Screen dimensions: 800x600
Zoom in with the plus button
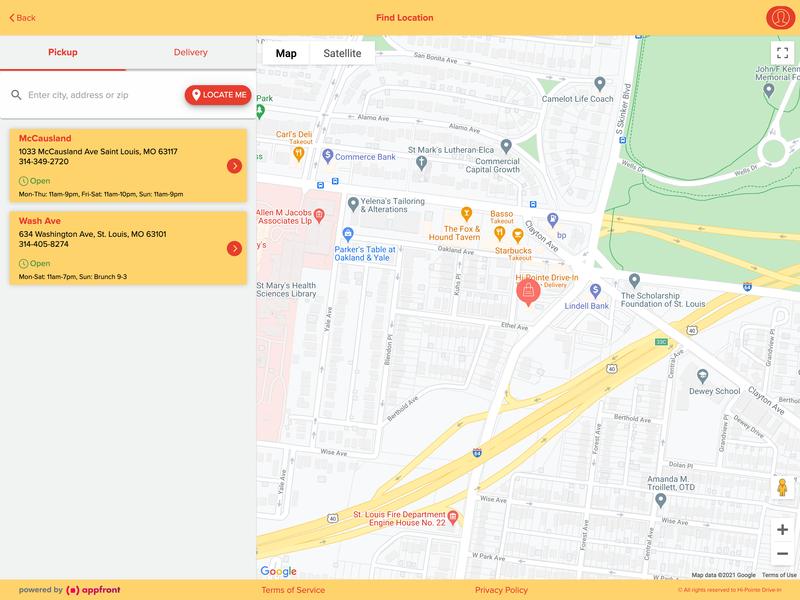point(782,530)
